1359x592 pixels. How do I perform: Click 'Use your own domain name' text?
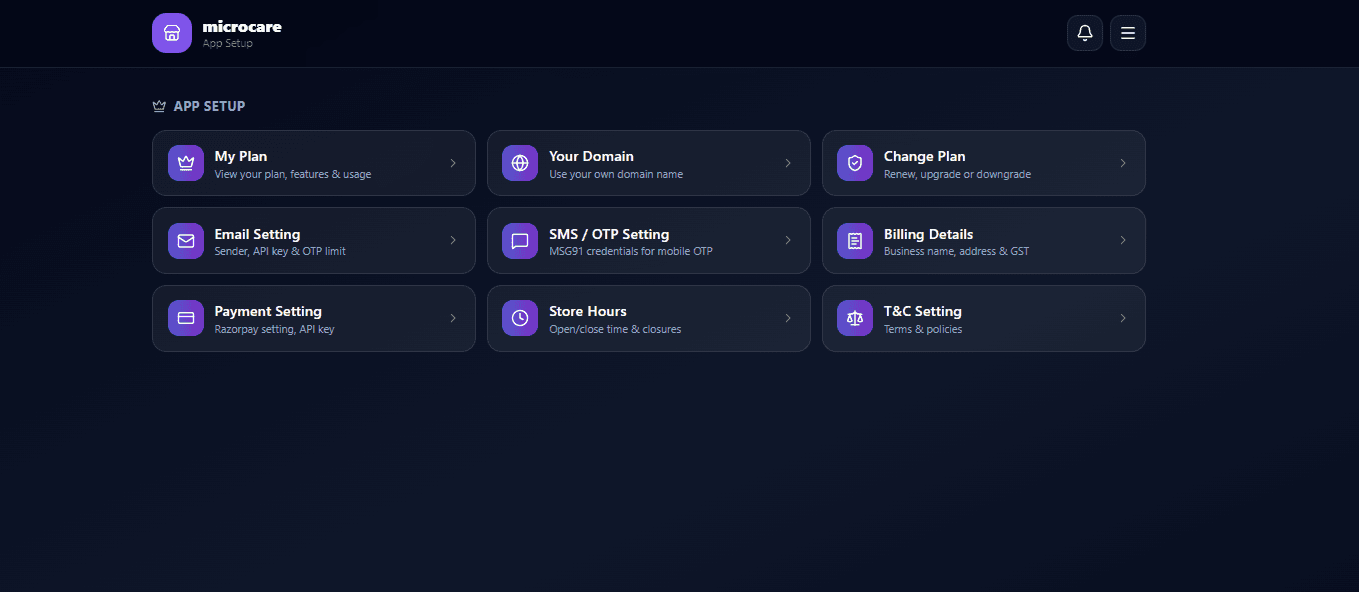(616, 174)
